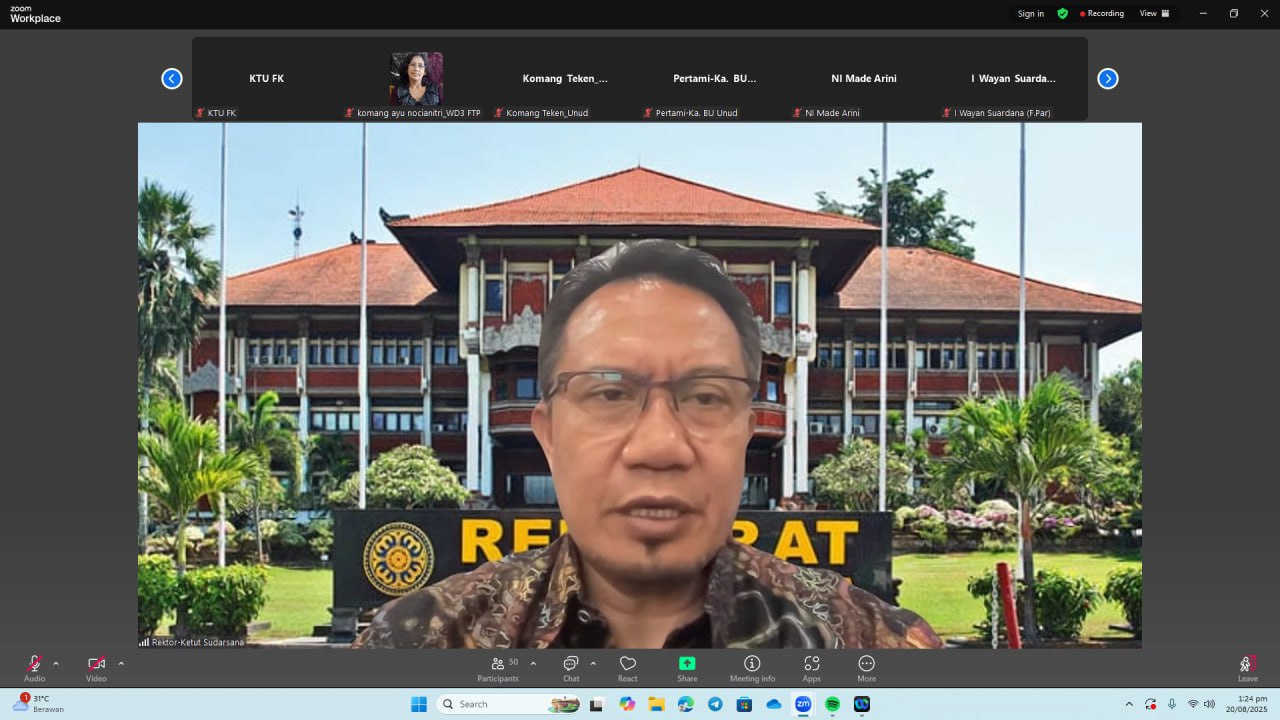
Task: Open Spotify from the Windows taskbar
Action: pos(832,704)
